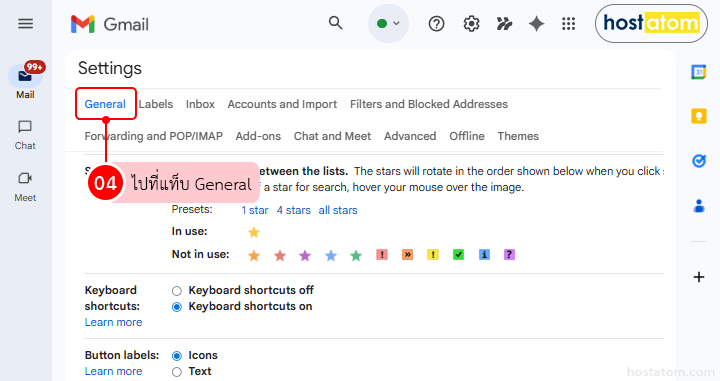
Task: Open the Google Tasks side panel icon
Action: (x=699, y=161)
